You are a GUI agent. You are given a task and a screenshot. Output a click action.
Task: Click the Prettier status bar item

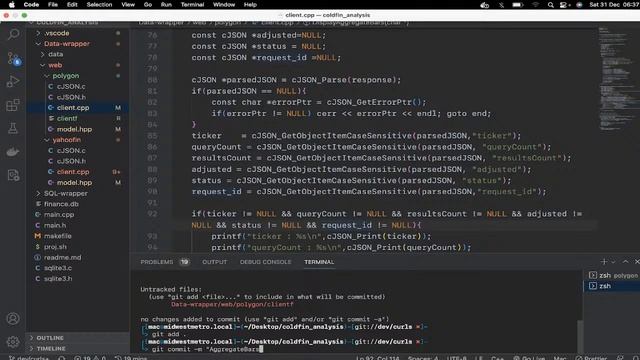point(592,358)
